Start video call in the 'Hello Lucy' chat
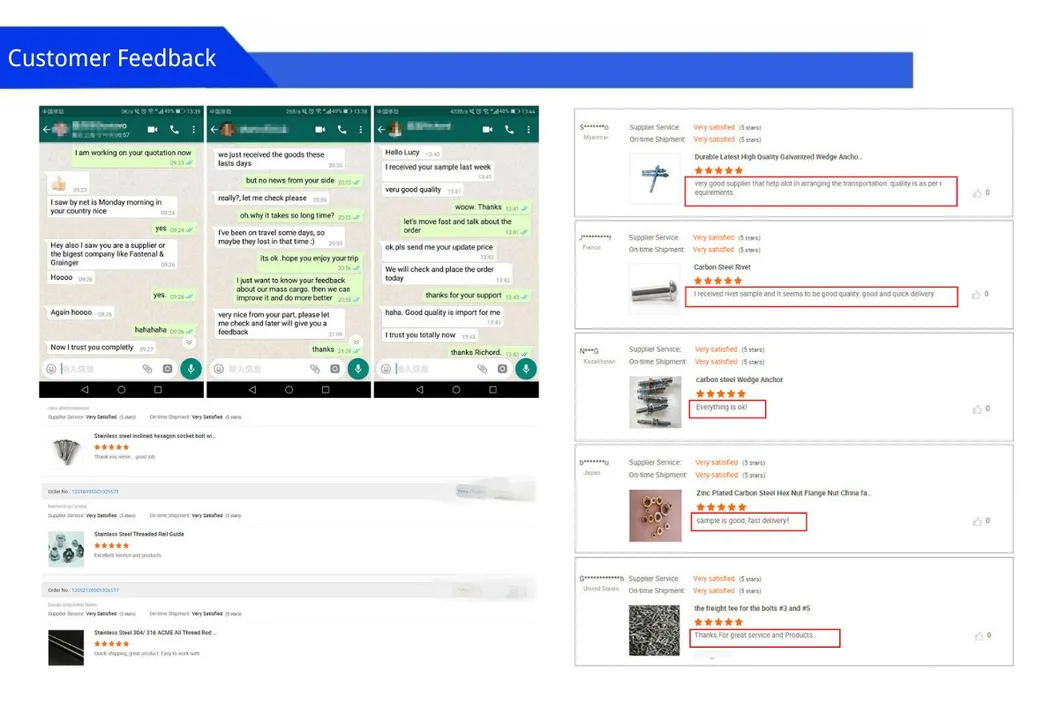The height and width of the screenshot is (706, 1059). pos(487,130)
